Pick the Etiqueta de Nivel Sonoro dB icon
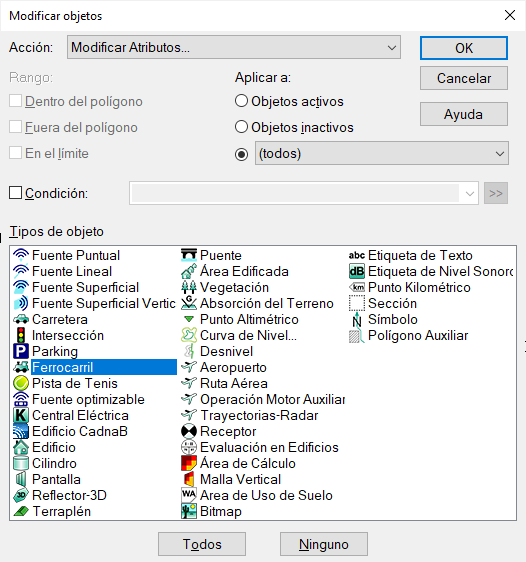This screenshot has height=562, width=526. pyautogui.click(x=357, y=271)
